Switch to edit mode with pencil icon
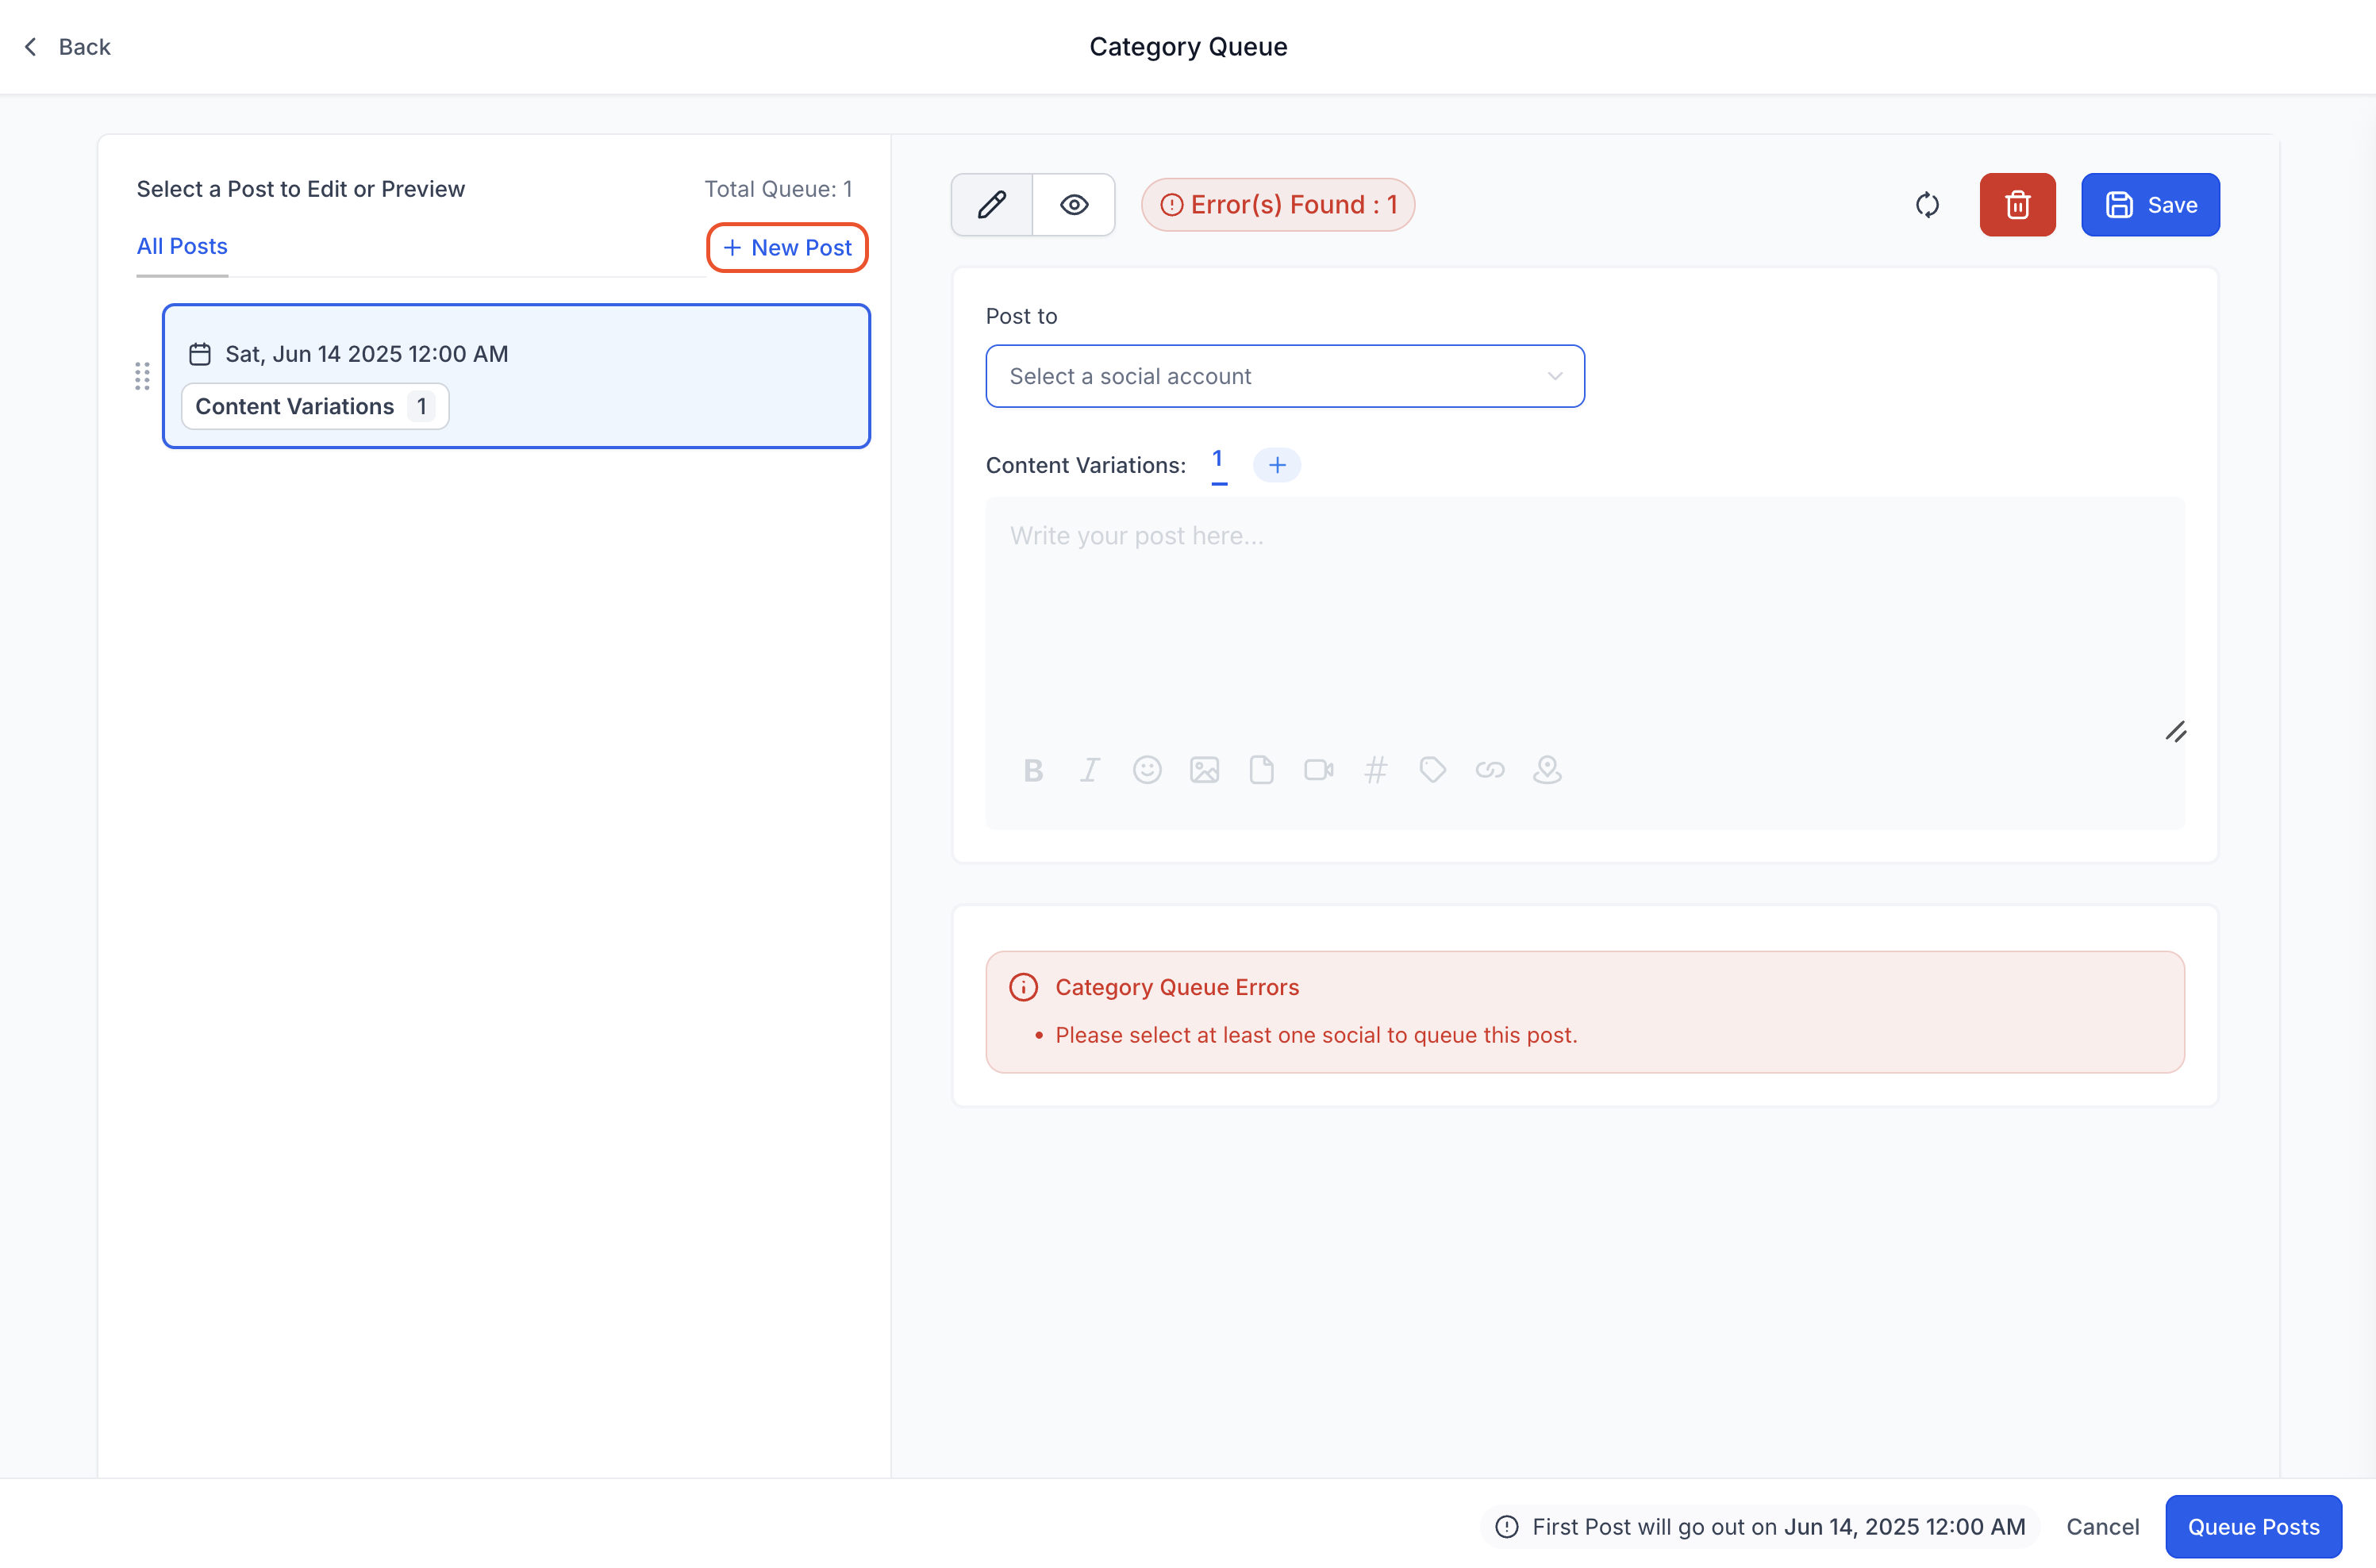The image size is (2376, 1568). click(x=992, y=205)
